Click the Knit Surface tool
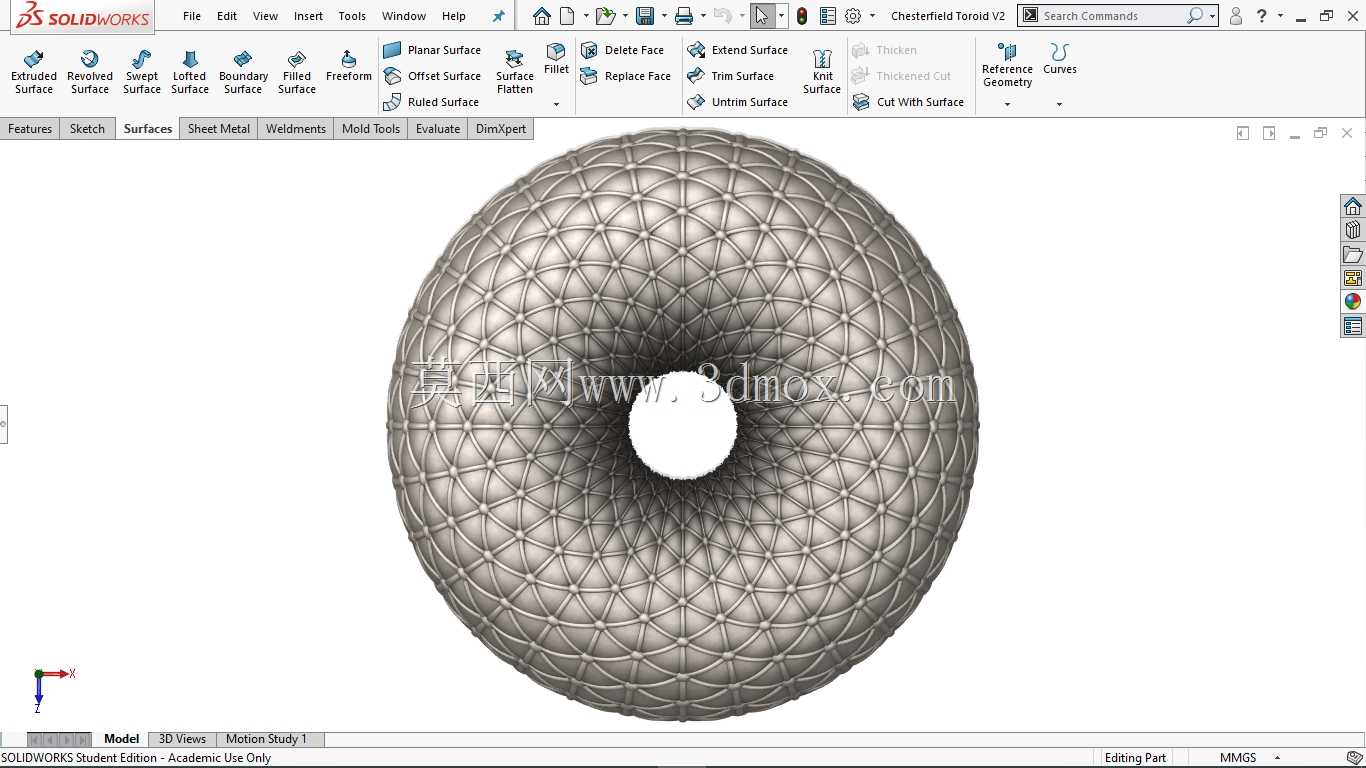The height and width of the screenshot is (768, 1366). coord(822,72)
